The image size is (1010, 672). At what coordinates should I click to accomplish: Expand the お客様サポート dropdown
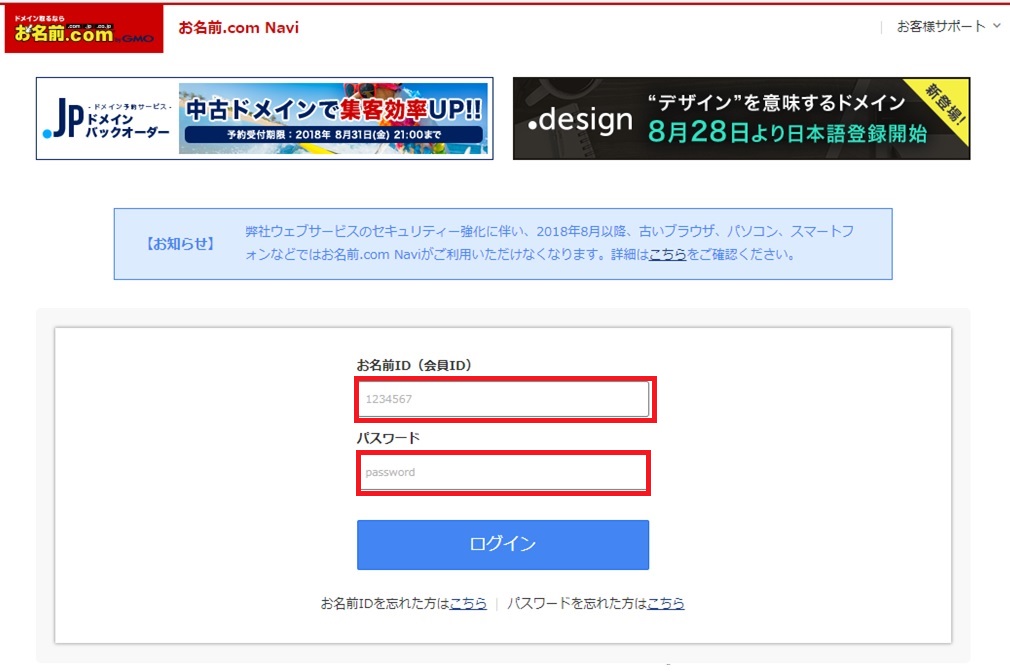(948, 26)
